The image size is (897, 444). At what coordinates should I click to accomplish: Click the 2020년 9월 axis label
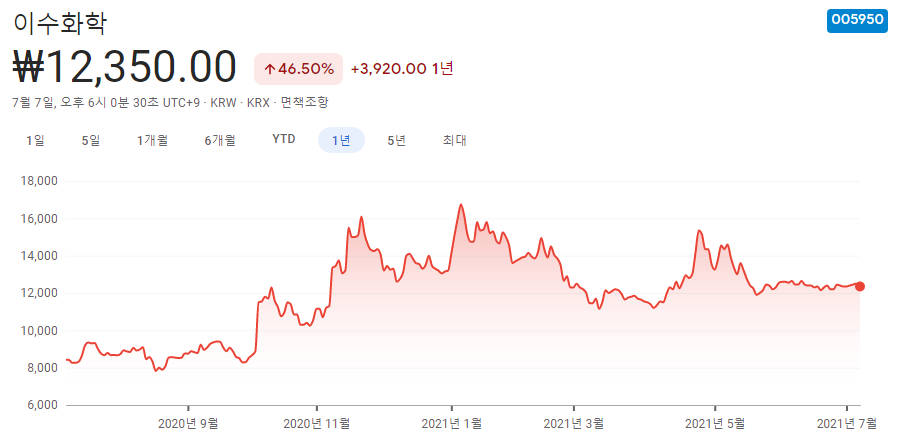tap(188, 424)
